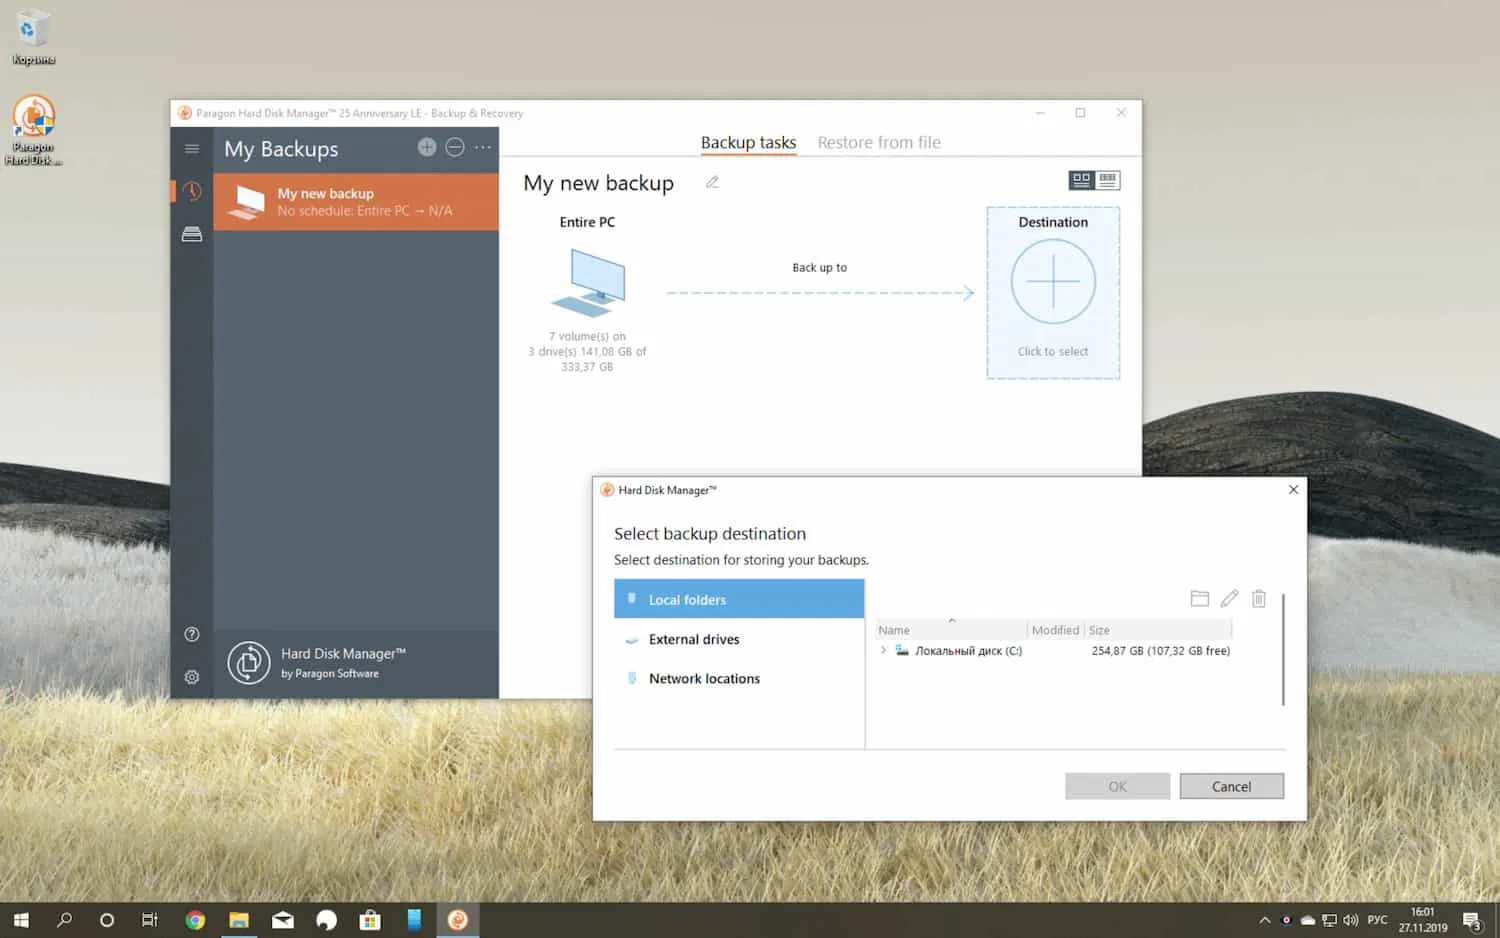Select My new backup in the list
The width and height of the screenshot is (1500, 938).
pyautogui.click(x=356, y=202)
